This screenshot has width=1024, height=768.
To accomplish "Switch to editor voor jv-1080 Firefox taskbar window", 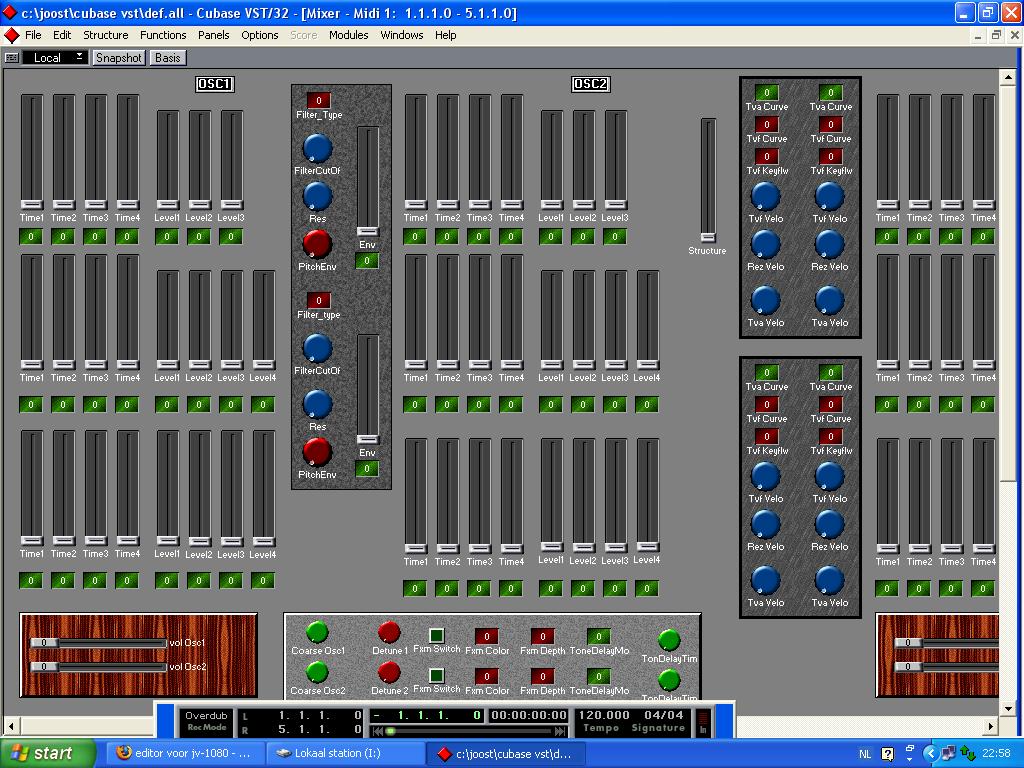I will pos(183,754).
